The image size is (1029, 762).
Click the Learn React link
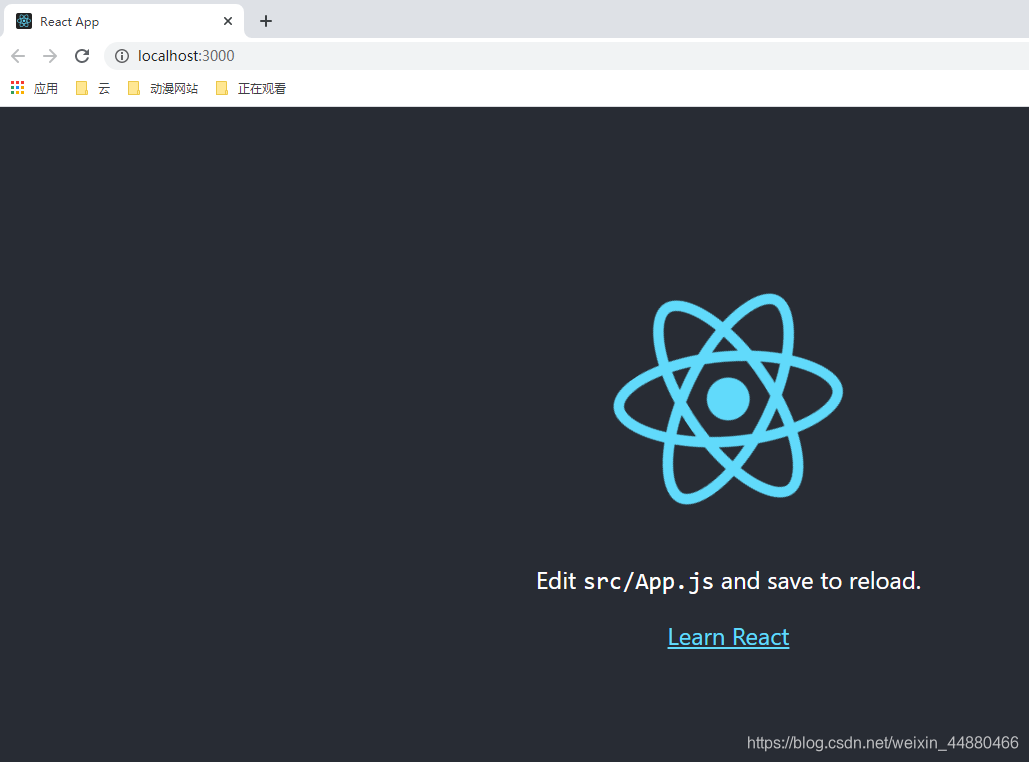[x=728, y=637]
